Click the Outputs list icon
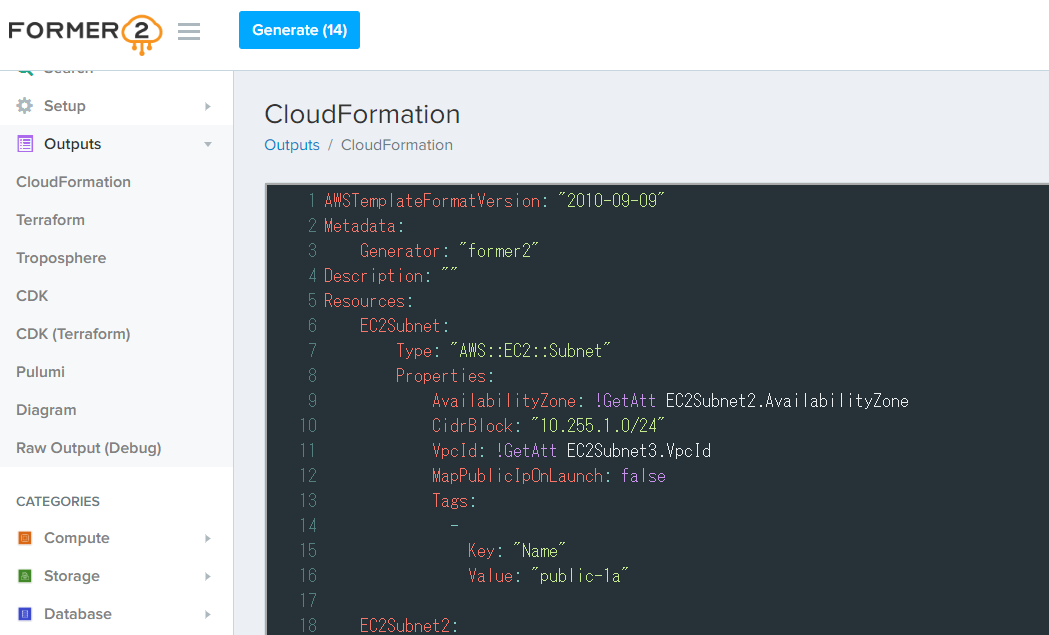Image resolution: width=1049 pixels, height=635 pixels. click(x=25, y=144)
